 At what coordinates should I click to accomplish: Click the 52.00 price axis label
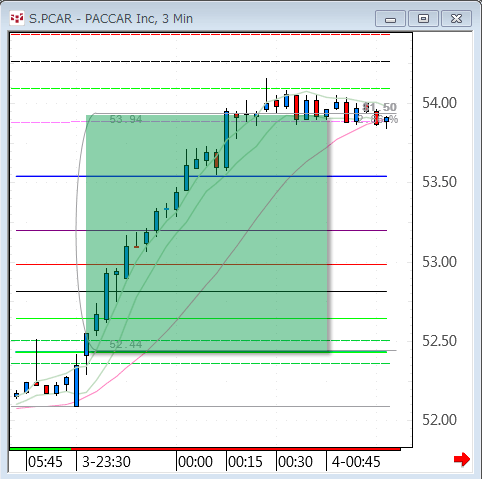439,420
